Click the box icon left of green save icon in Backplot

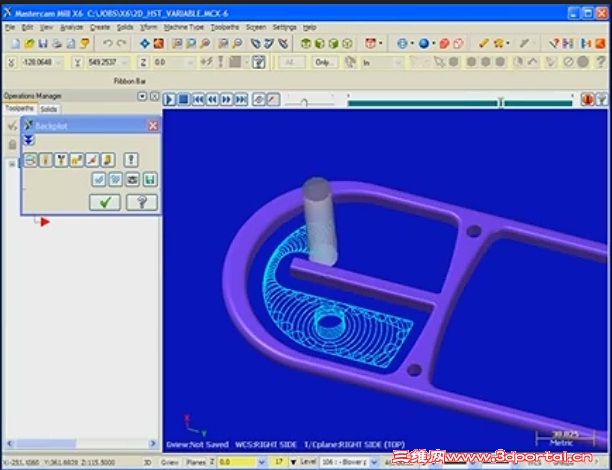(x=133, y=180)
